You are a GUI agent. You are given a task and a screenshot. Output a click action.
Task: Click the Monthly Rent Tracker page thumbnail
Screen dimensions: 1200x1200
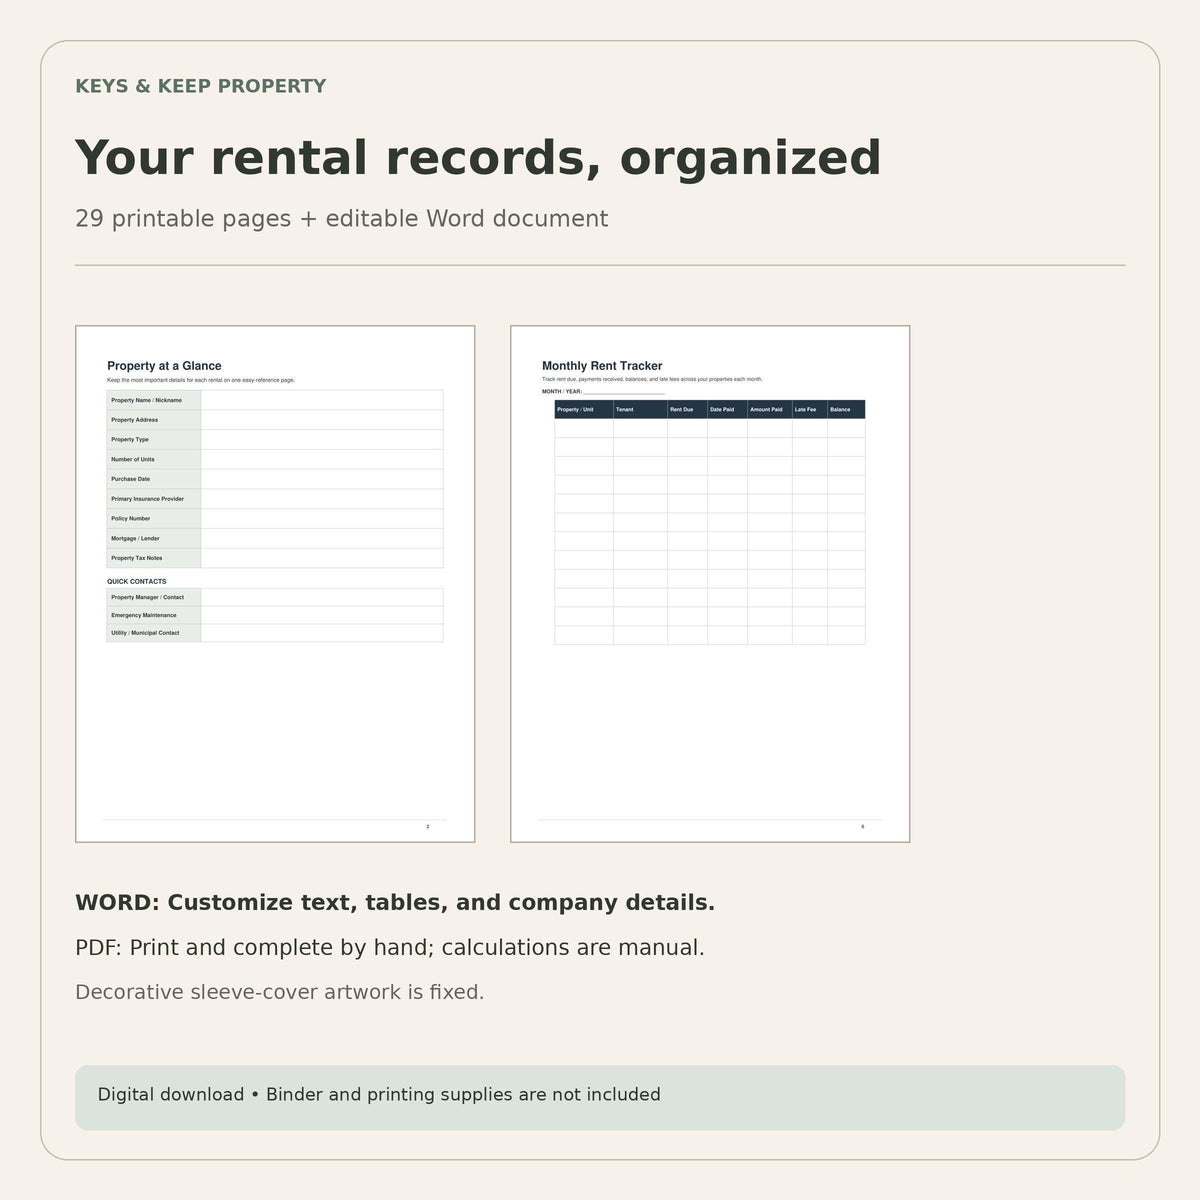click(x=710, y=584)
